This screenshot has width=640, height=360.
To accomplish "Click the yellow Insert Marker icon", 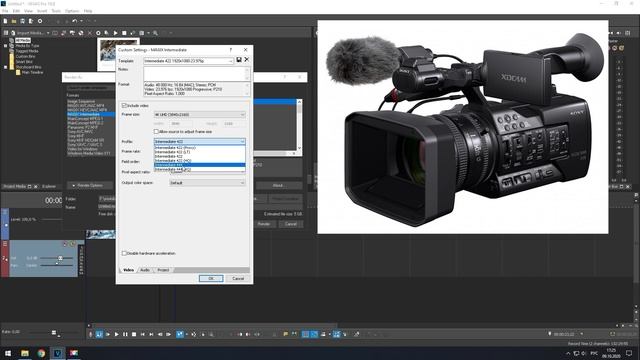I will click(x=285, y=334).
